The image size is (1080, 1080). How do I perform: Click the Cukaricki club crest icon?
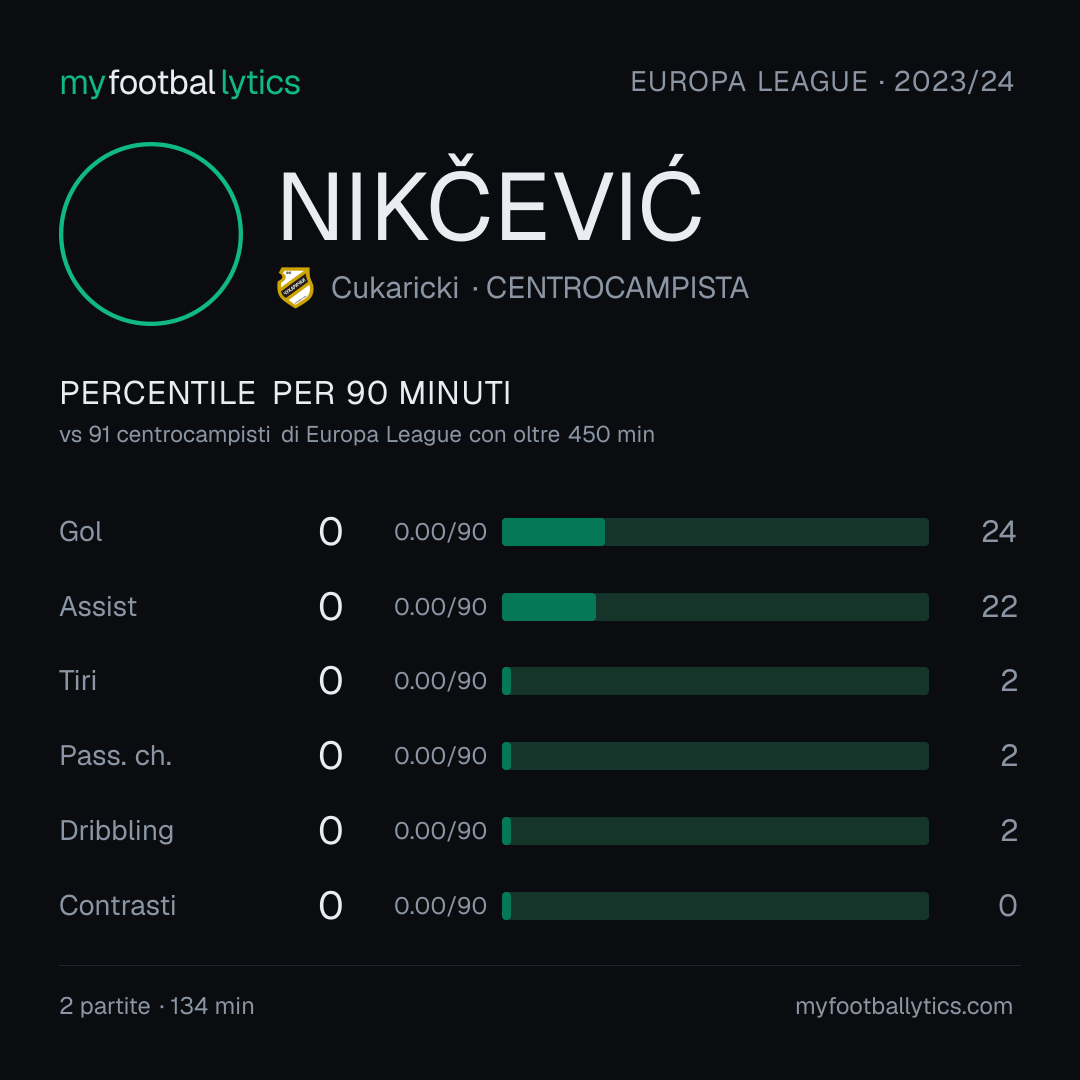[x=295, y=287]
